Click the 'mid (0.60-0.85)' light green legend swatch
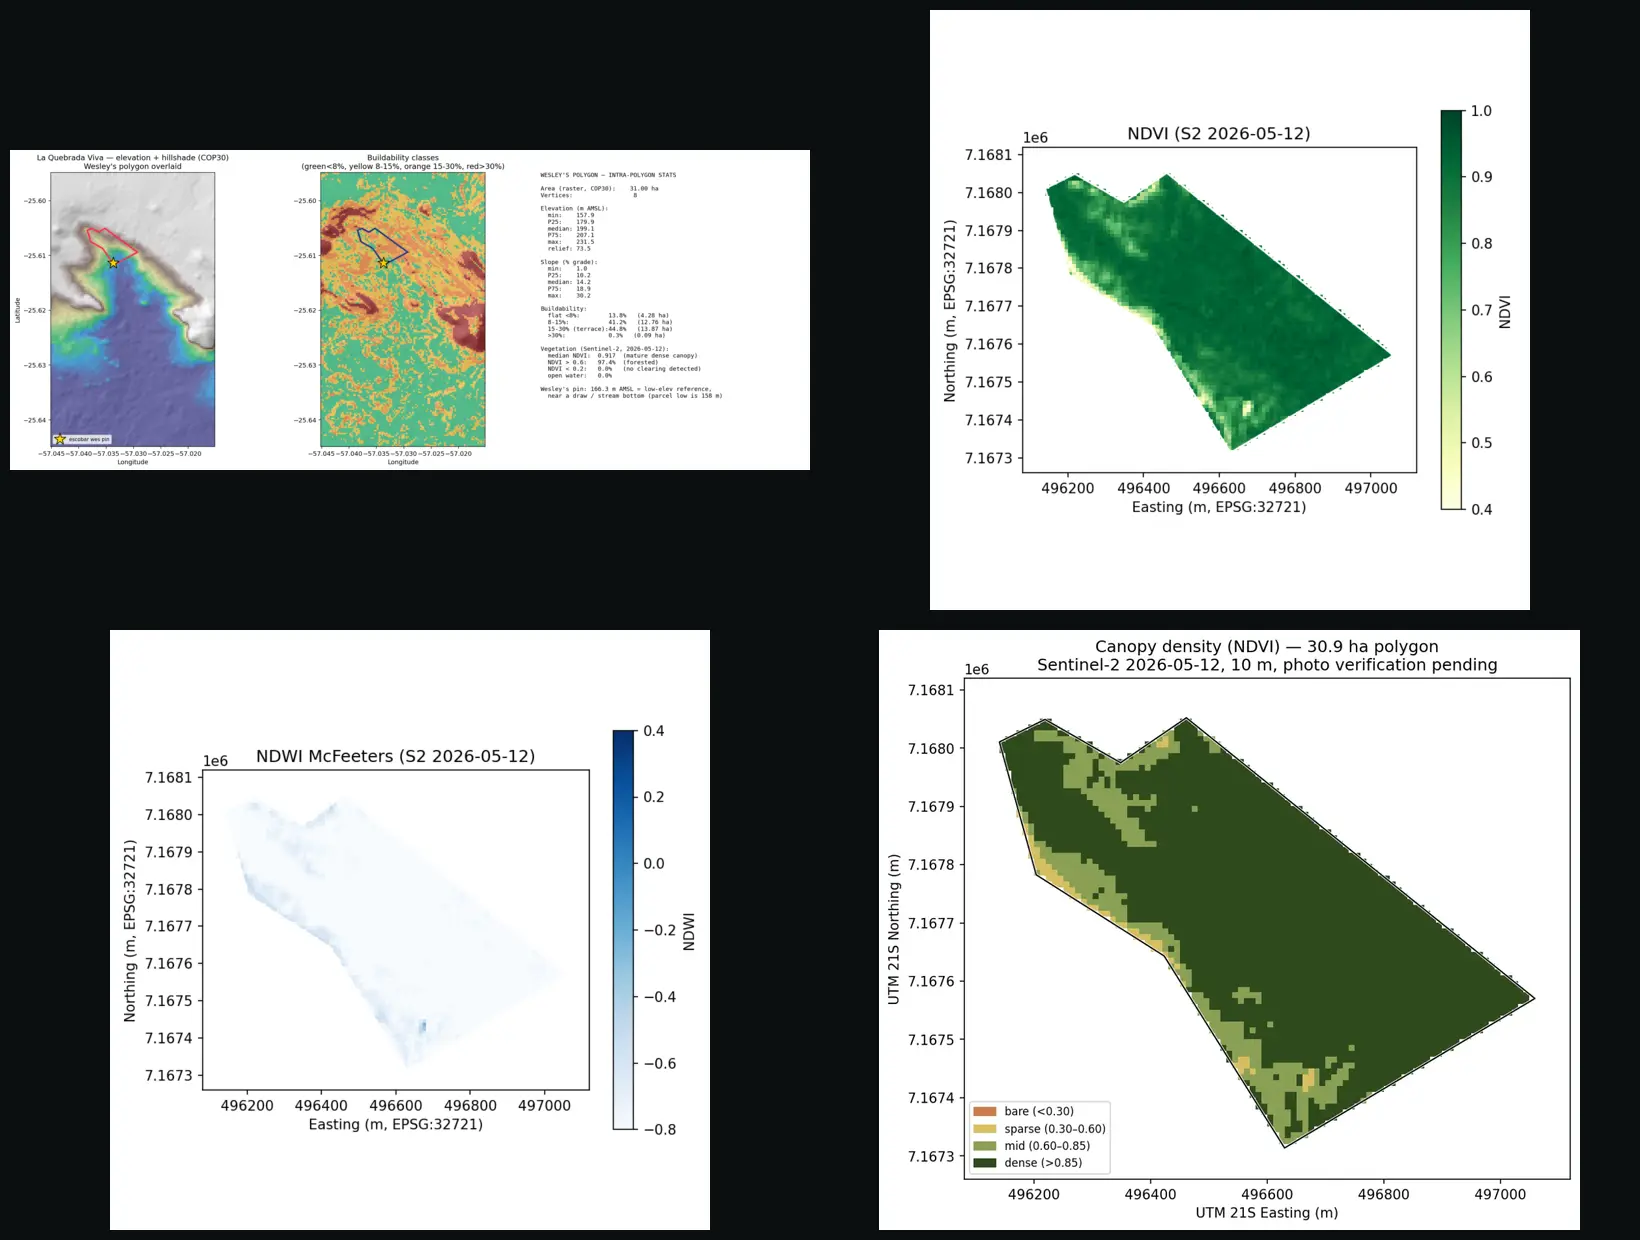The width and height of the screenshot is (1640, 1240). pyautogui.click(x=985, y=1145)
